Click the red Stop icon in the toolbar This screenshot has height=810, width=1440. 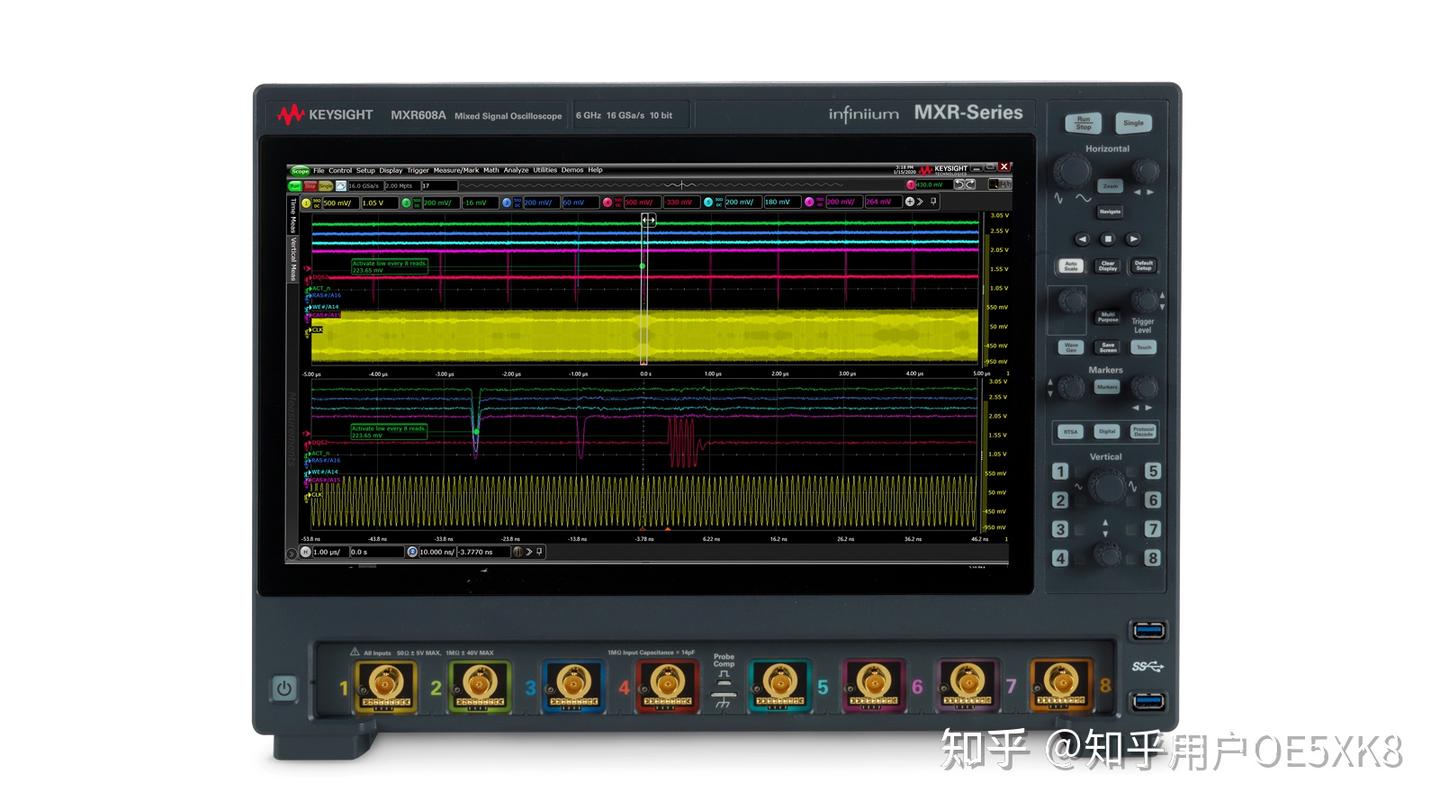click(x=309, y=186)
